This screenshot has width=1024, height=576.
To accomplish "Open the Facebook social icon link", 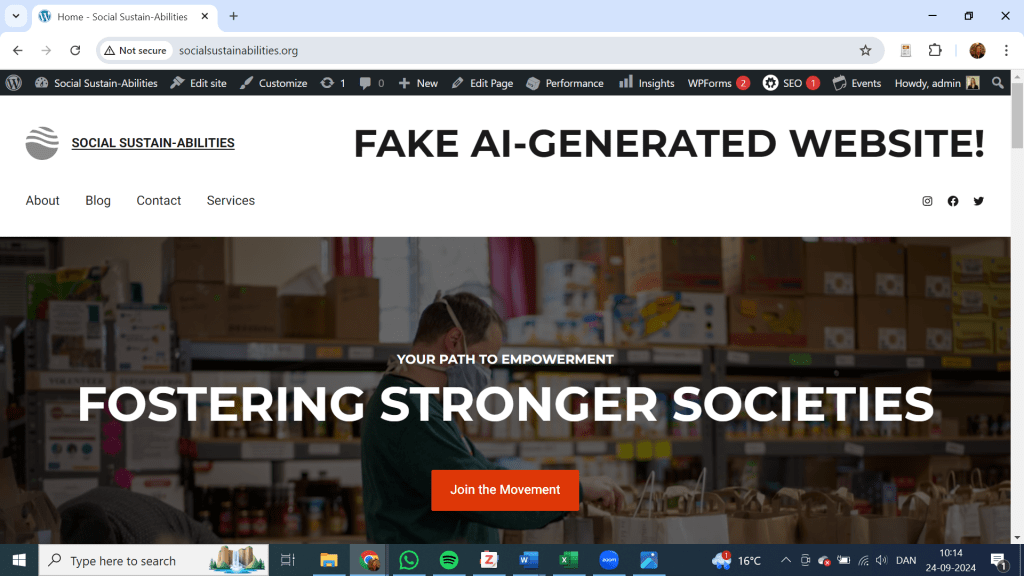I will tap(953, 201).
